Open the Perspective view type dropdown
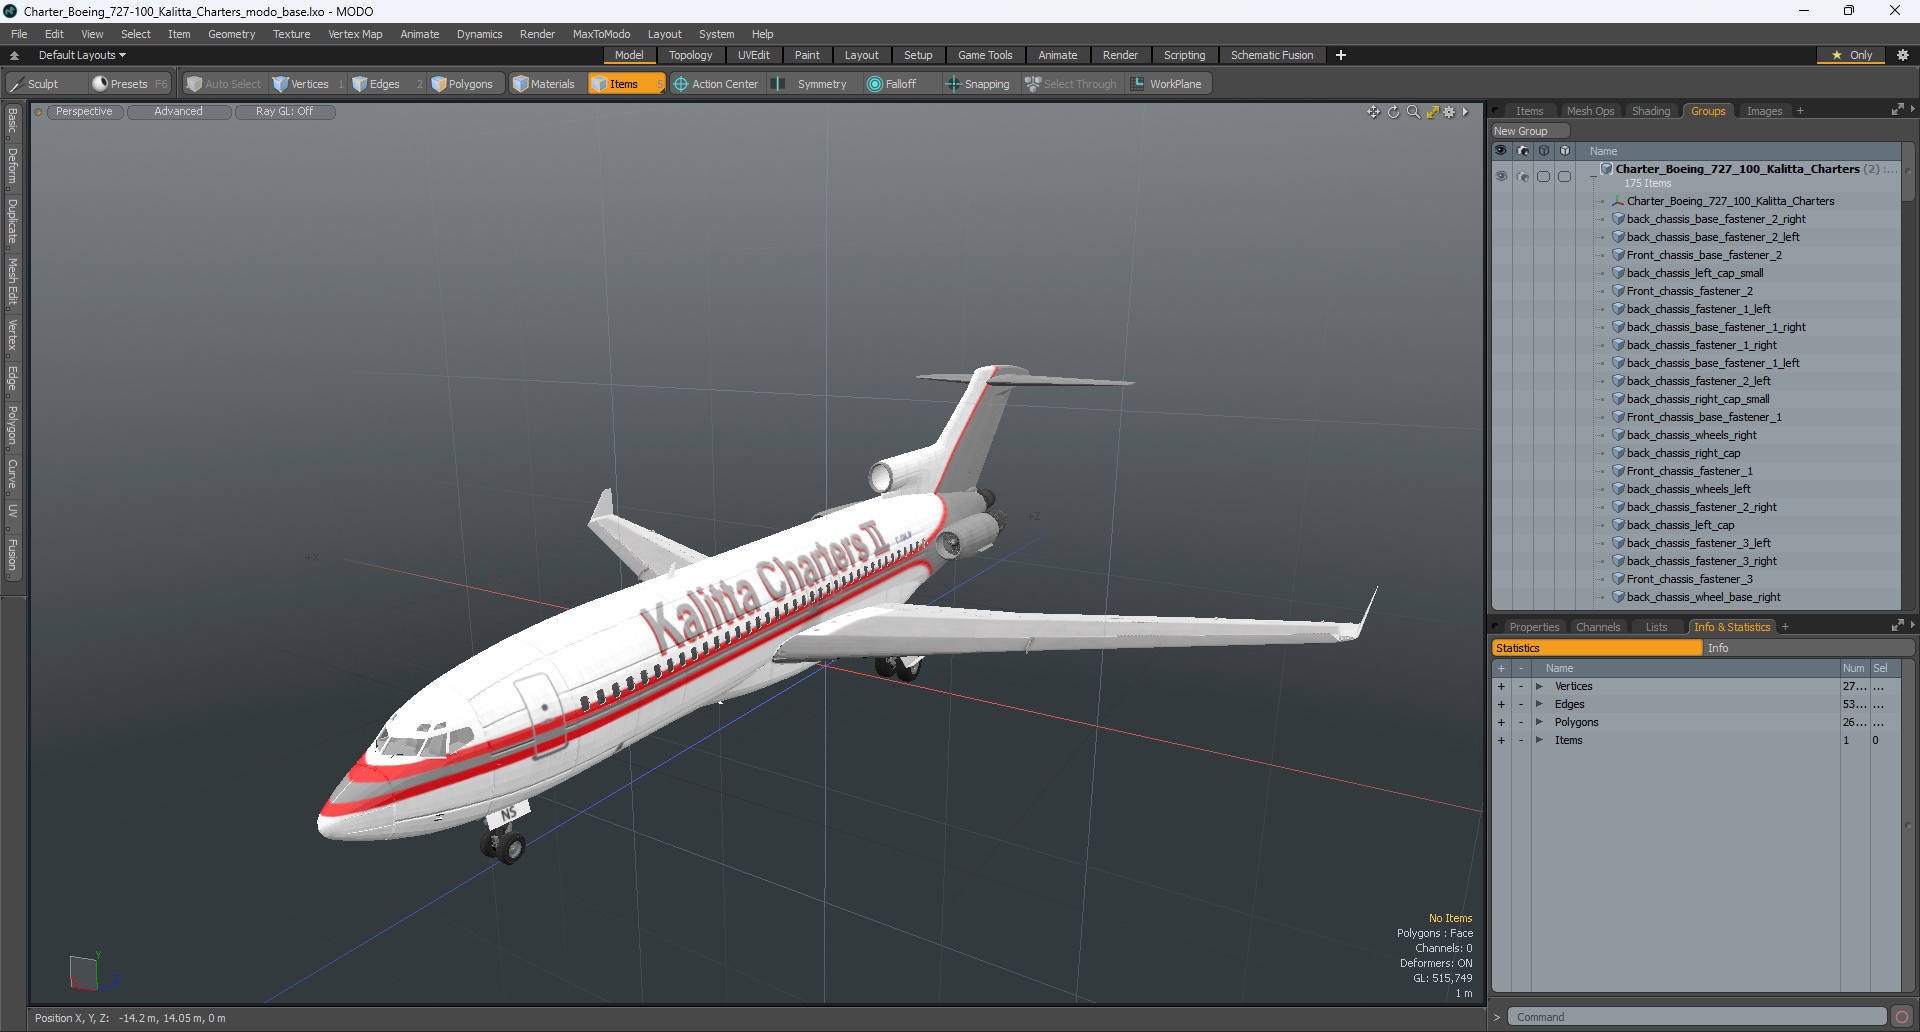Screen dimensions: 1920x1032 (84, 112)
